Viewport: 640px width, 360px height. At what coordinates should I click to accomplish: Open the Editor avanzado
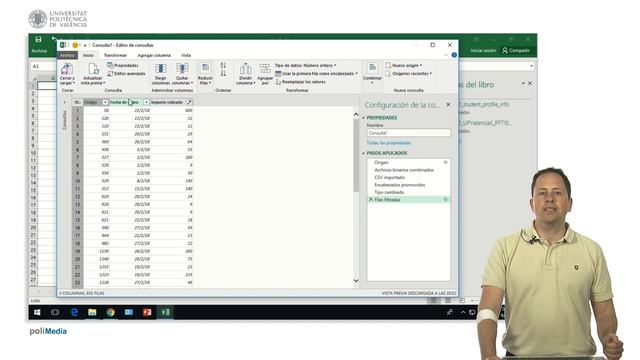(126, 73)
